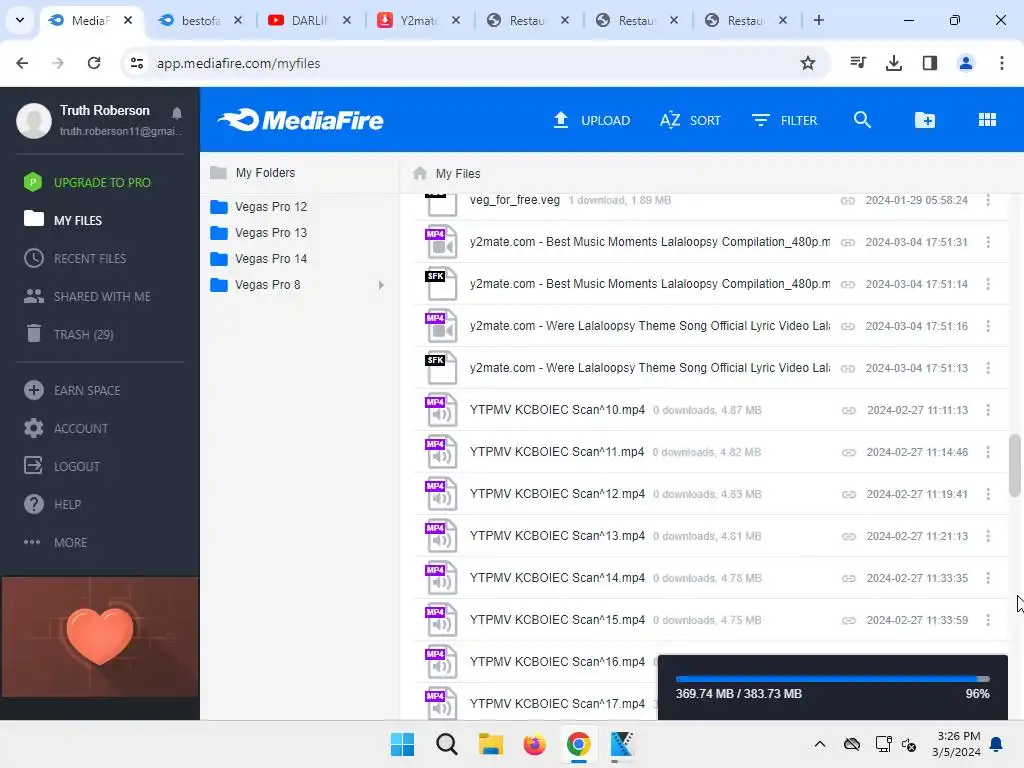The image size is (1024, 768).
Task: Copy share link for YTPMV KCBOIEC Scan^10.mp4
Action: [x=848, y=410]
